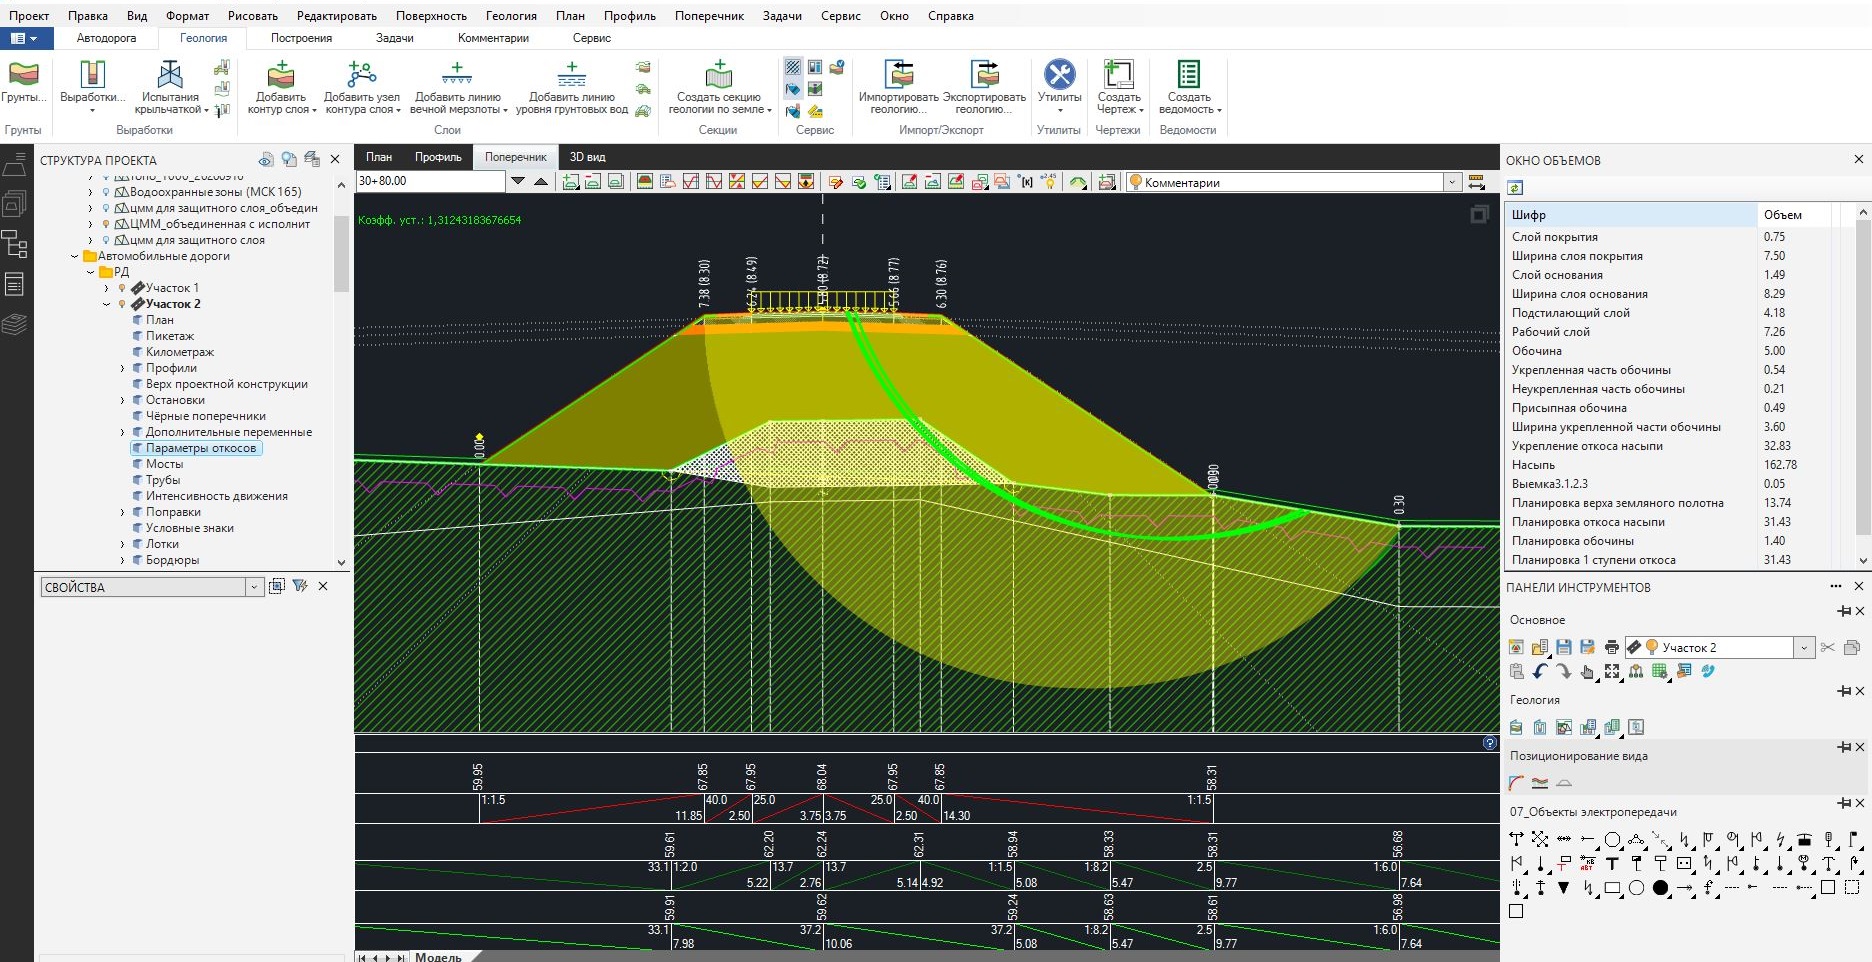Expand the Профили tree node

click(122, 368)
